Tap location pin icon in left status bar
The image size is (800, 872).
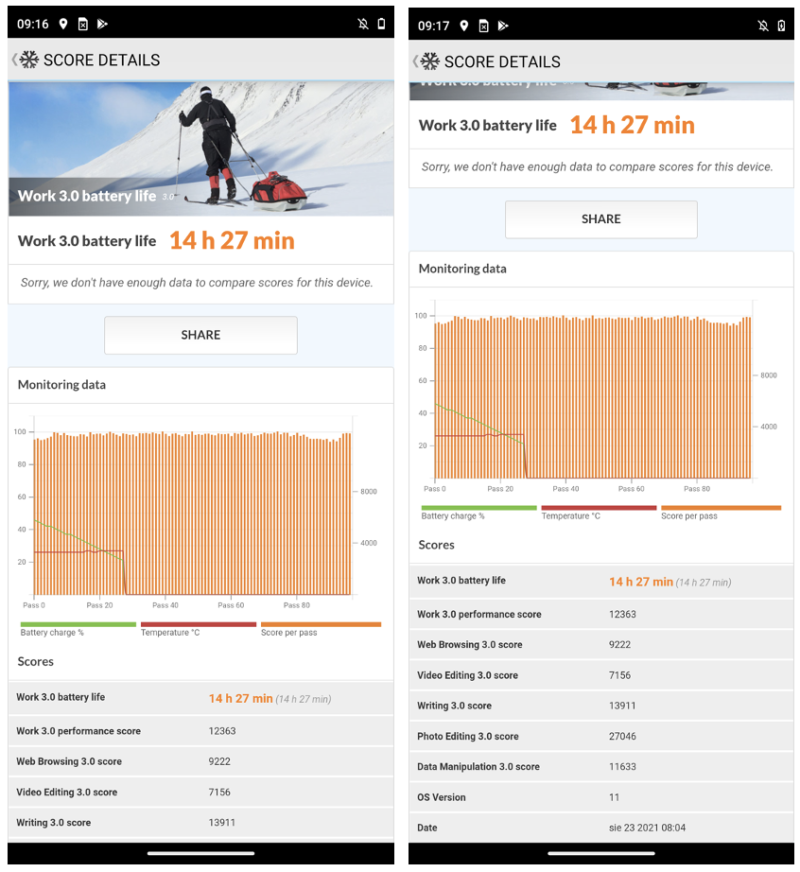[63, 24]
